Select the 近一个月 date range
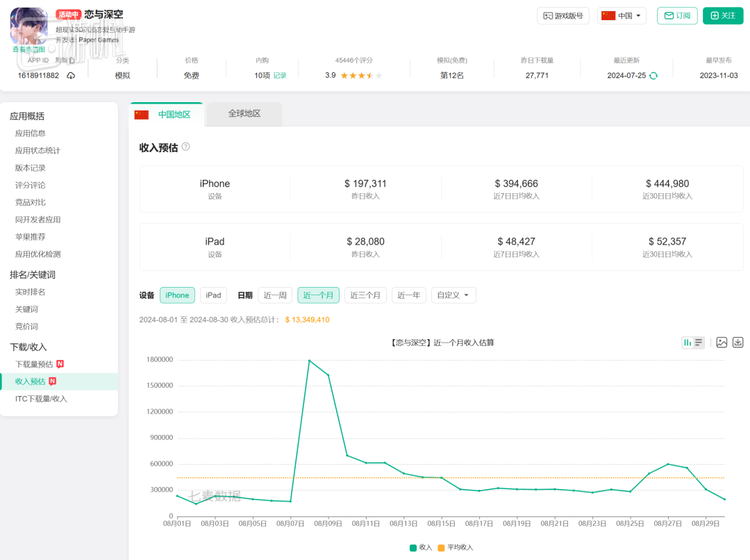 click(318, 295)
